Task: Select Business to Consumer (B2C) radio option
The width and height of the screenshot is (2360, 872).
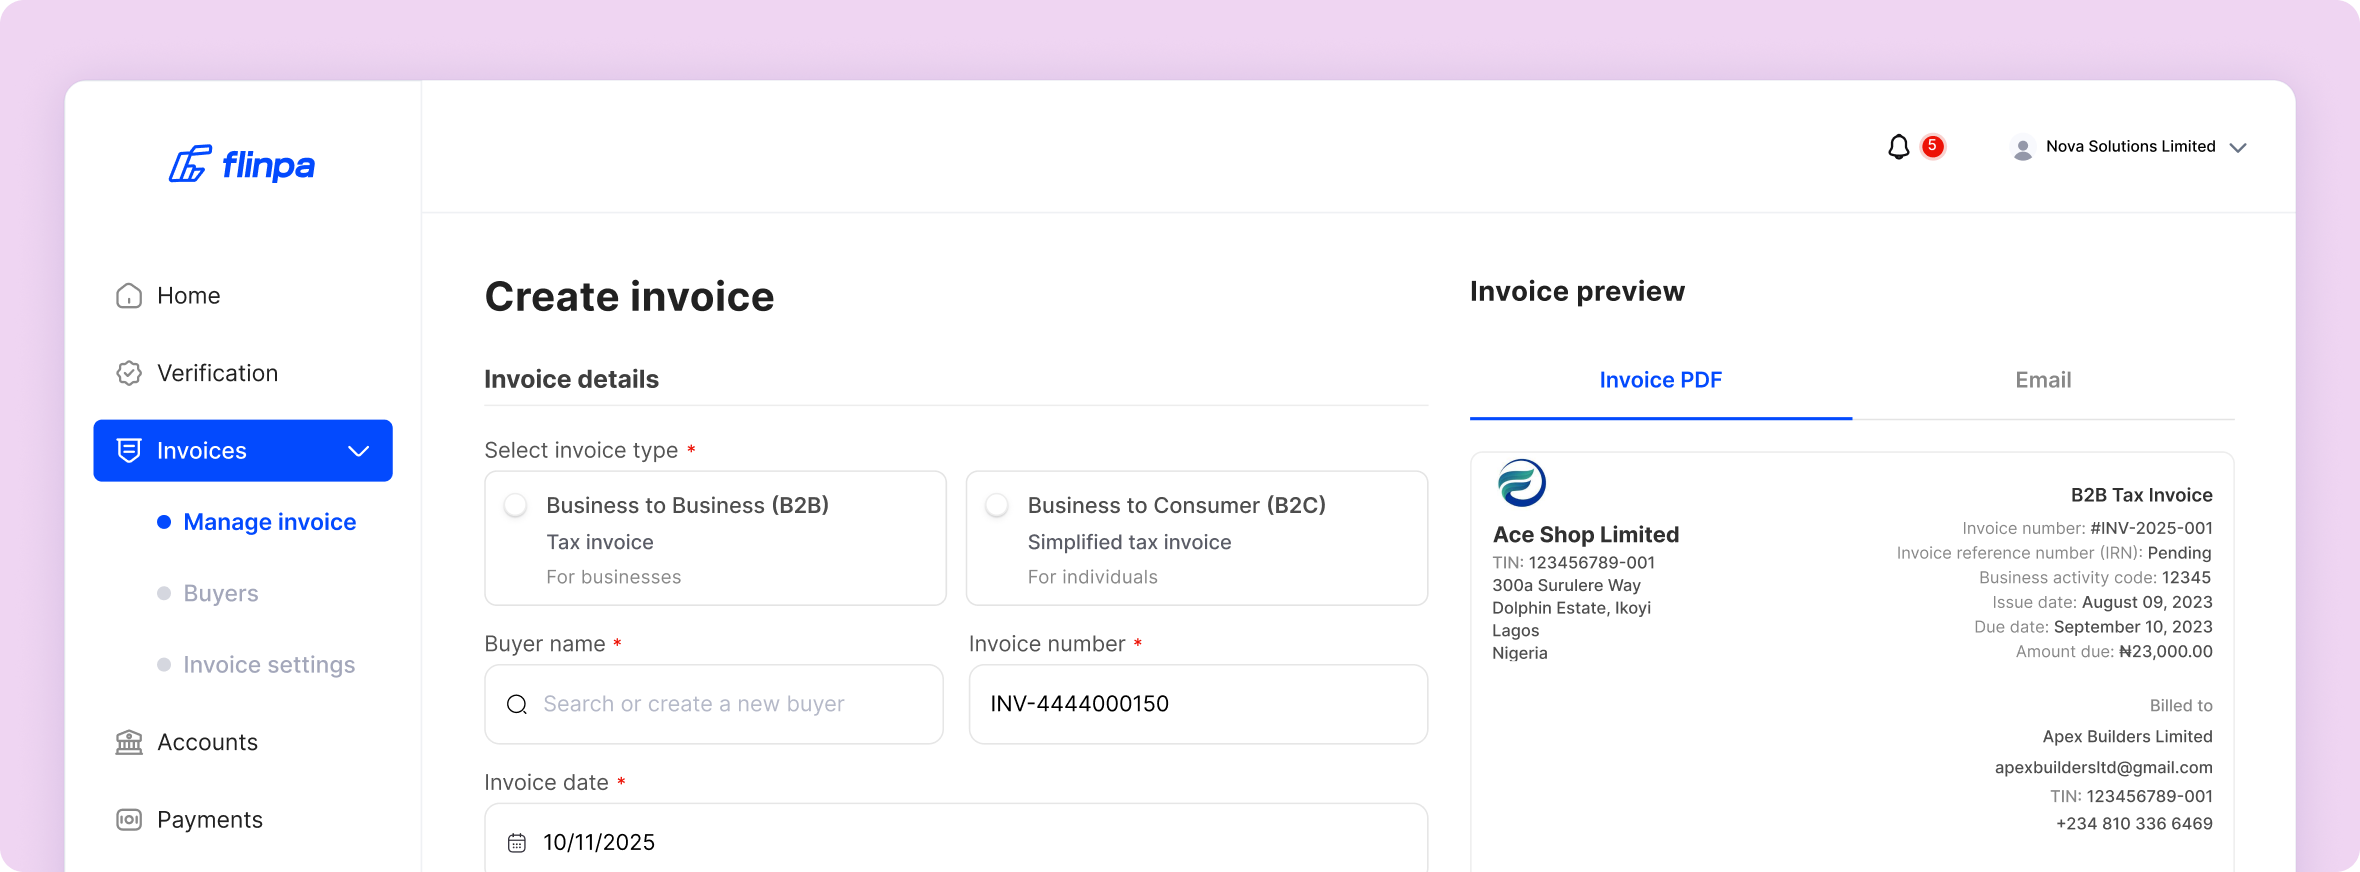Action: click(x=997, y=506)
